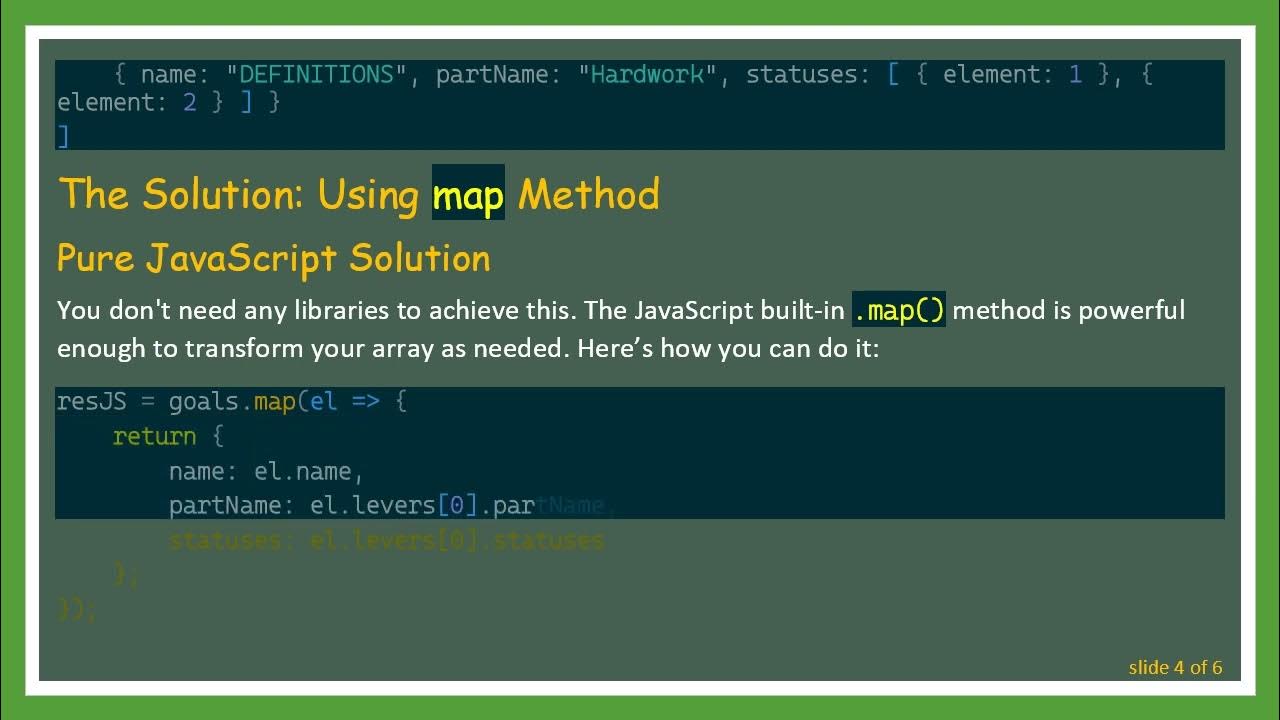Click the "[0]" index in partName line

point(457,505)
